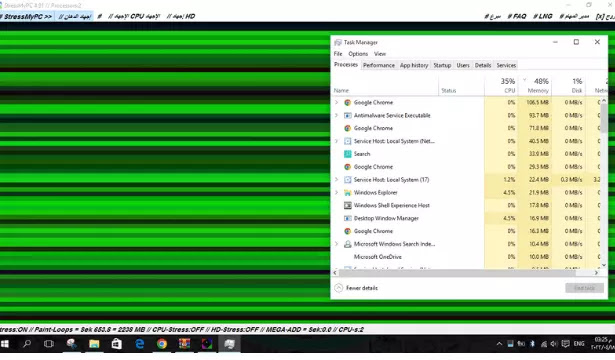Sort by CPU column showing 35%

[501, 85]
